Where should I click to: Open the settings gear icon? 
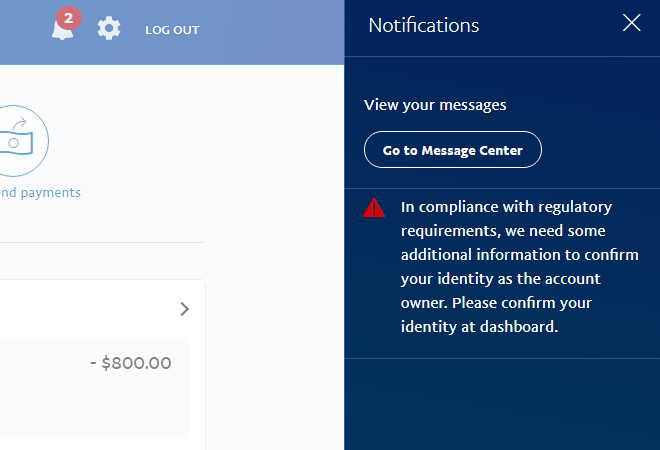tap(109, 28)
